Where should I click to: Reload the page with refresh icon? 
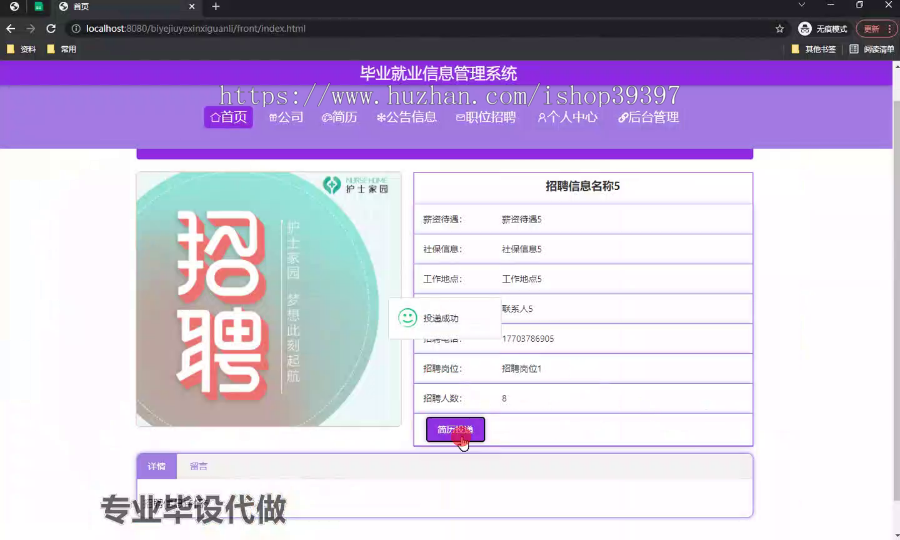pyautogui.click(x=51, y=28)
